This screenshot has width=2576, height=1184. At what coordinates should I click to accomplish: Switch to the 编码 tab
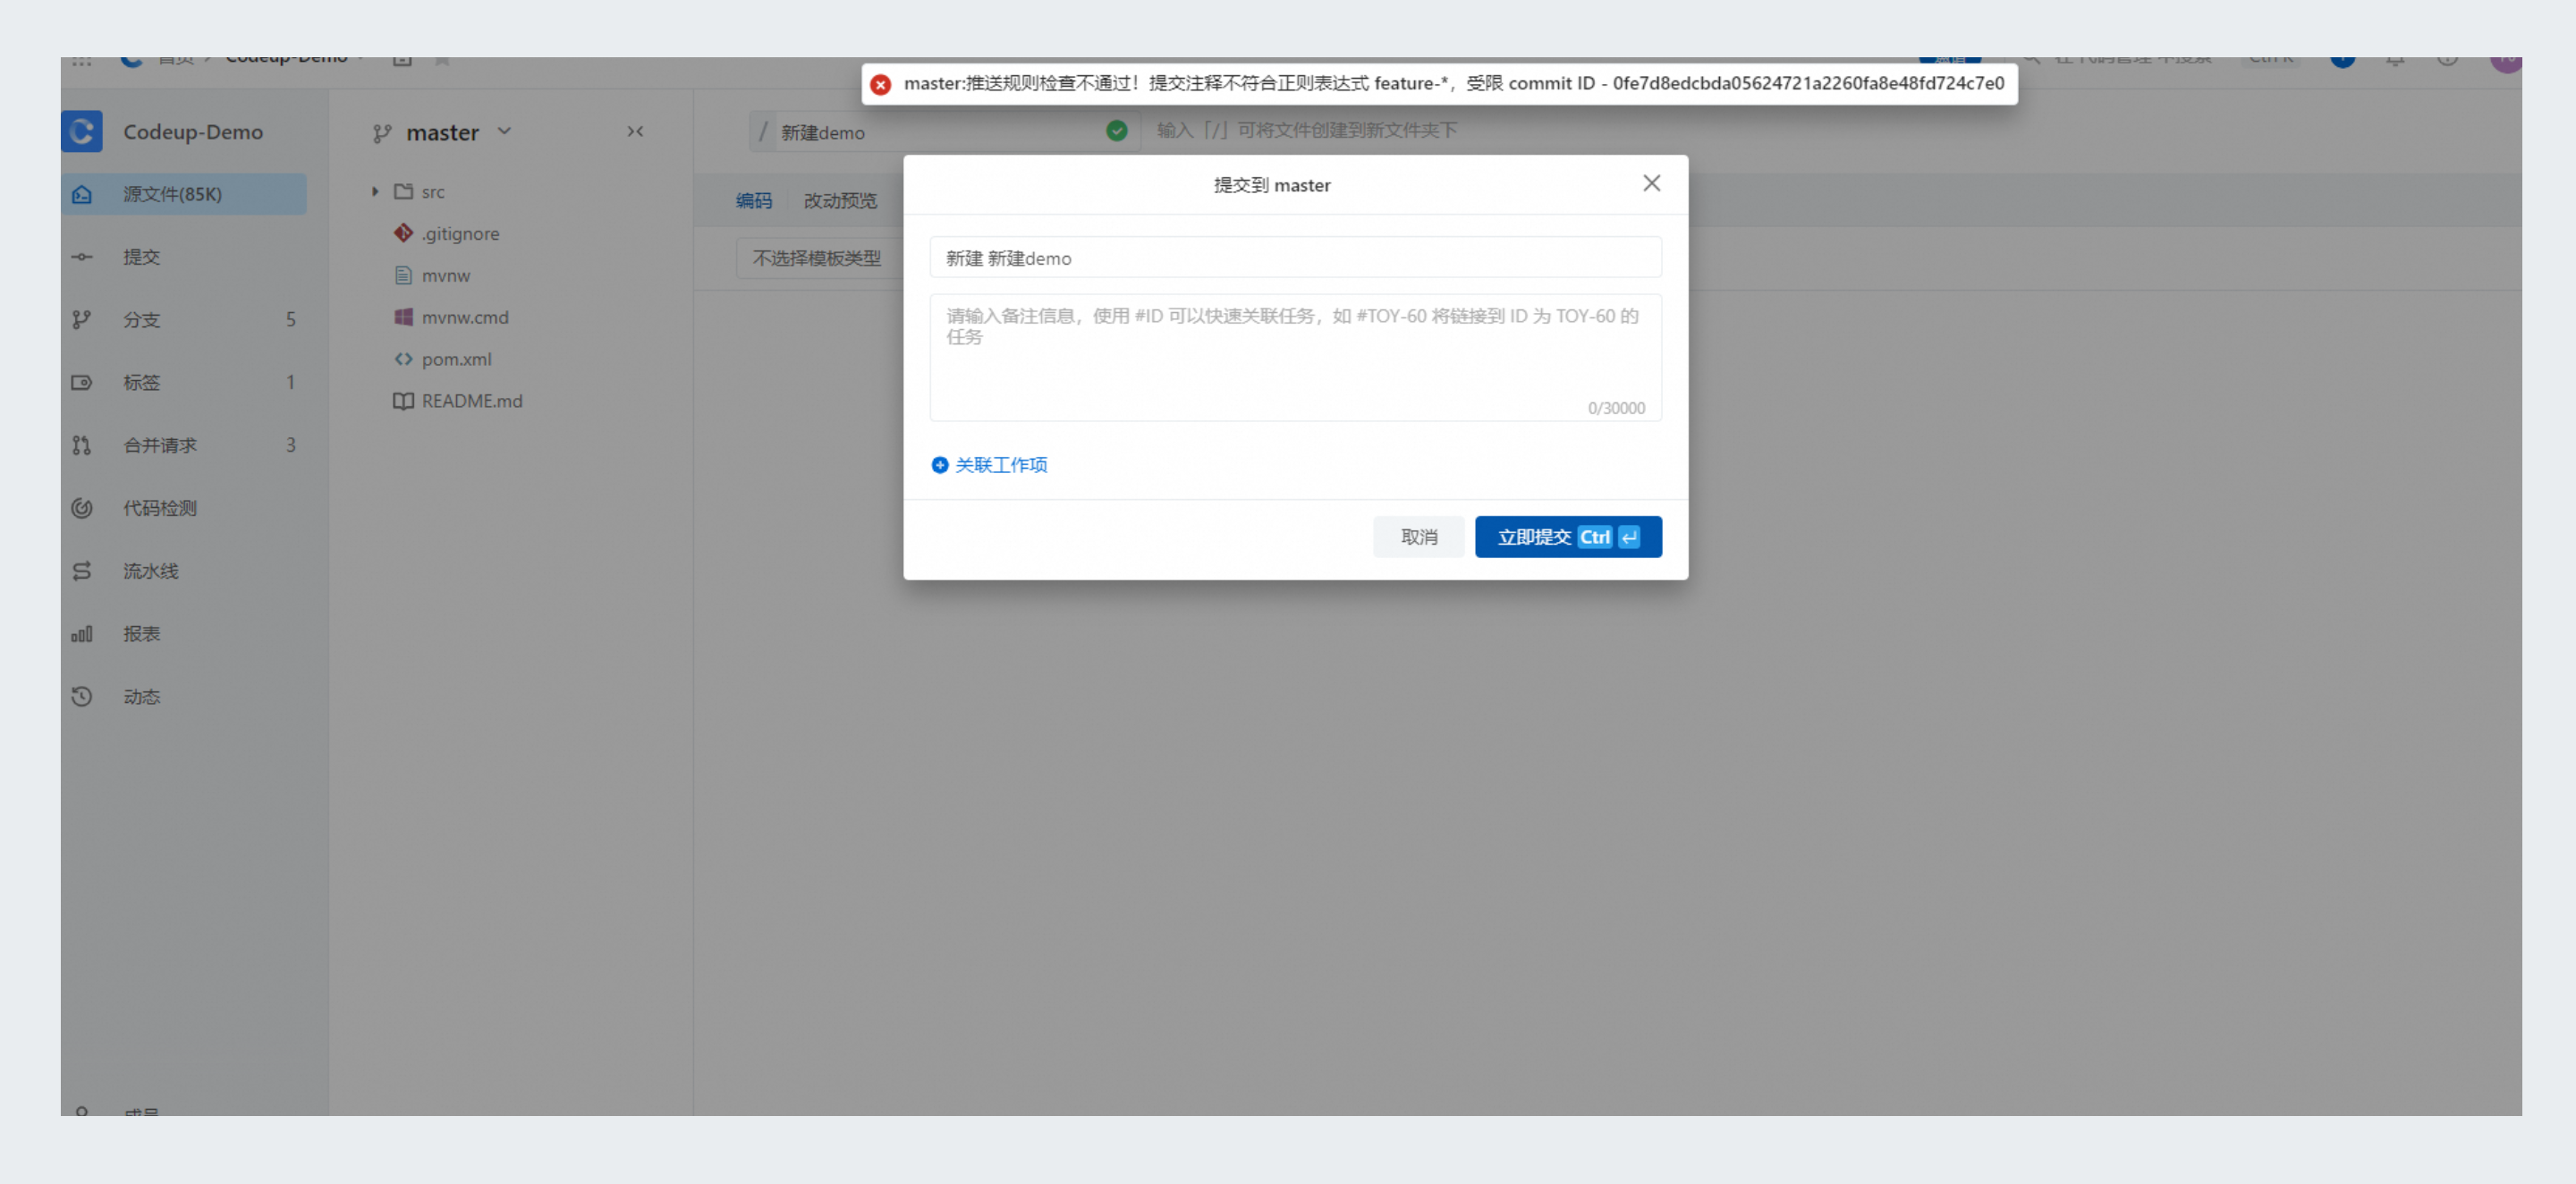click(x=753, y=201)
